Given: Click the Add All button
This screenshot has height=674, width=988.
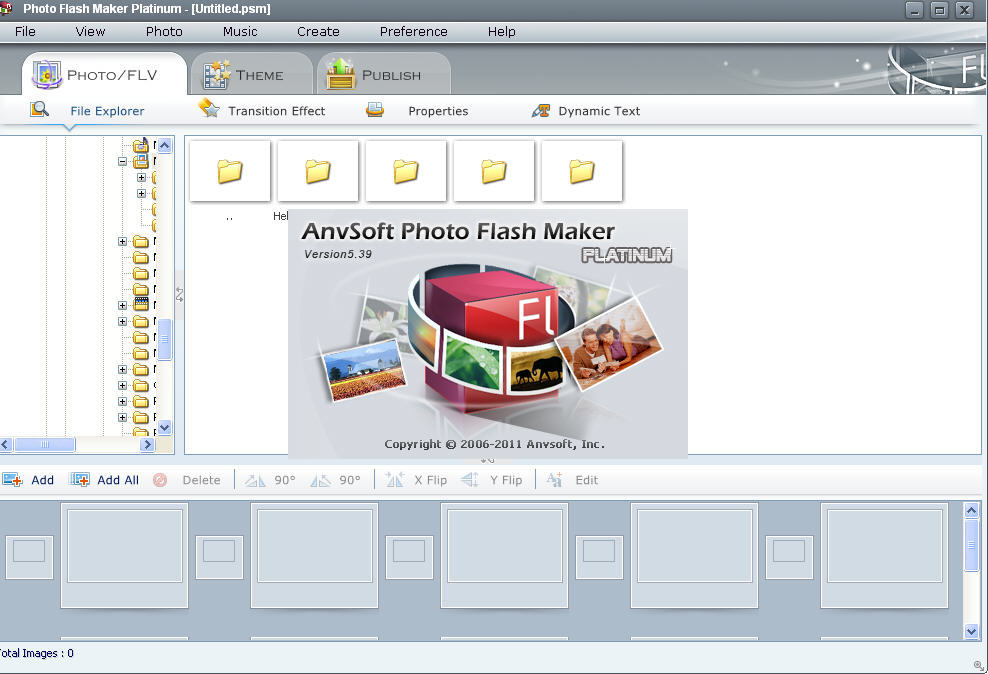Looking at the screenshot, I should pos(104,480).
